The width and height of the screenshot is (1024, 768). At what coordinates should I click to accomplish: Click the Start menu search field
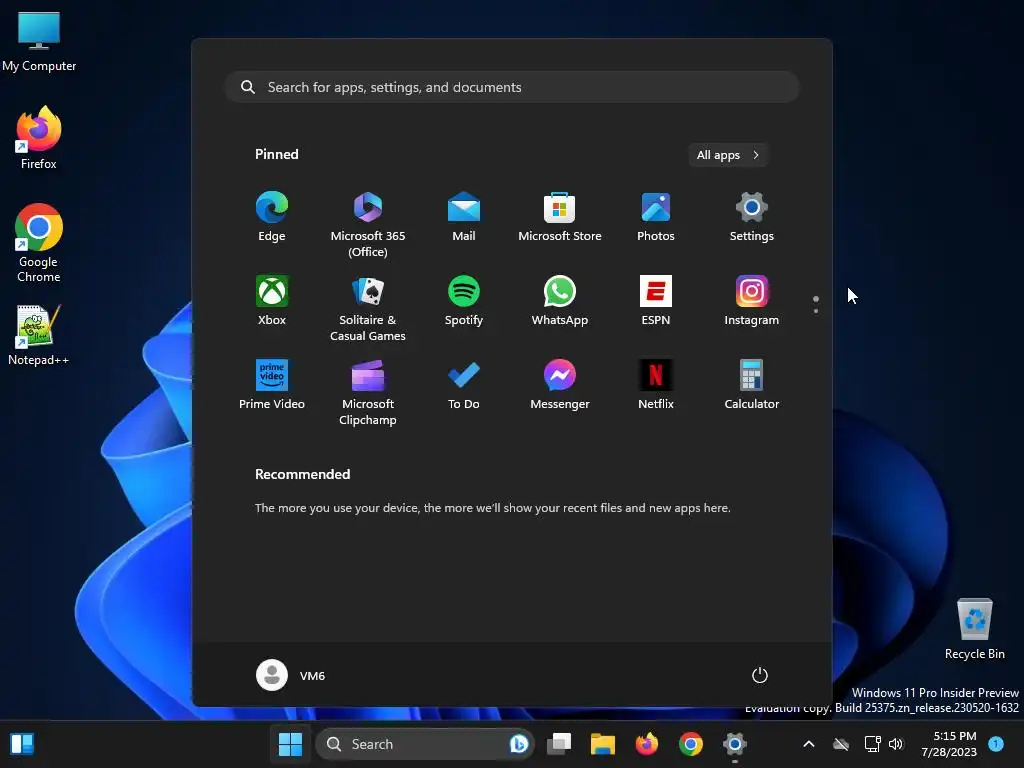[x=512, y=87]
